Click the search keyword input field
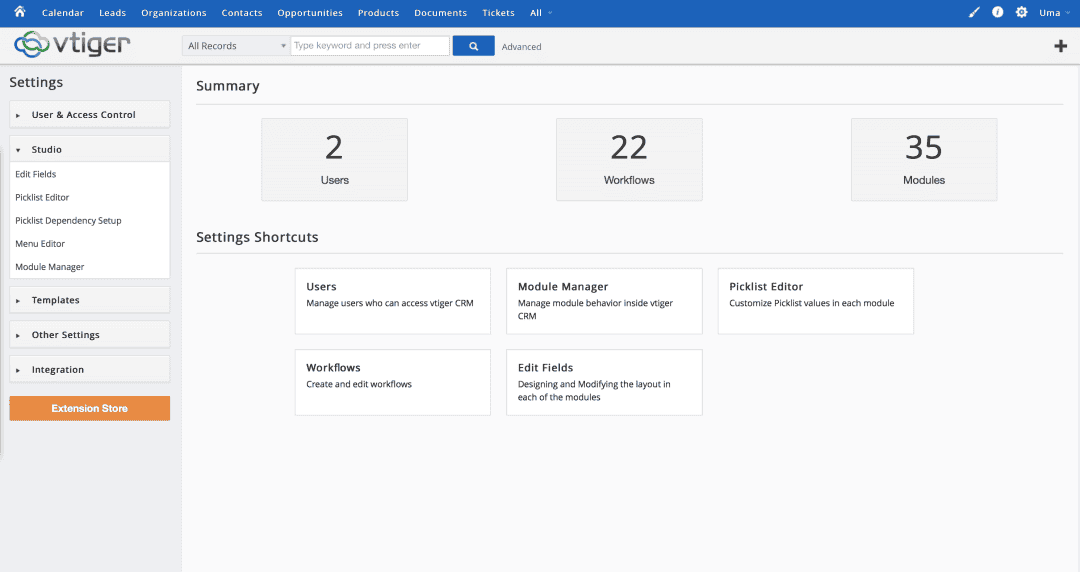The image size is (1080, 572). pyautogui.click(x=369, y=46)
